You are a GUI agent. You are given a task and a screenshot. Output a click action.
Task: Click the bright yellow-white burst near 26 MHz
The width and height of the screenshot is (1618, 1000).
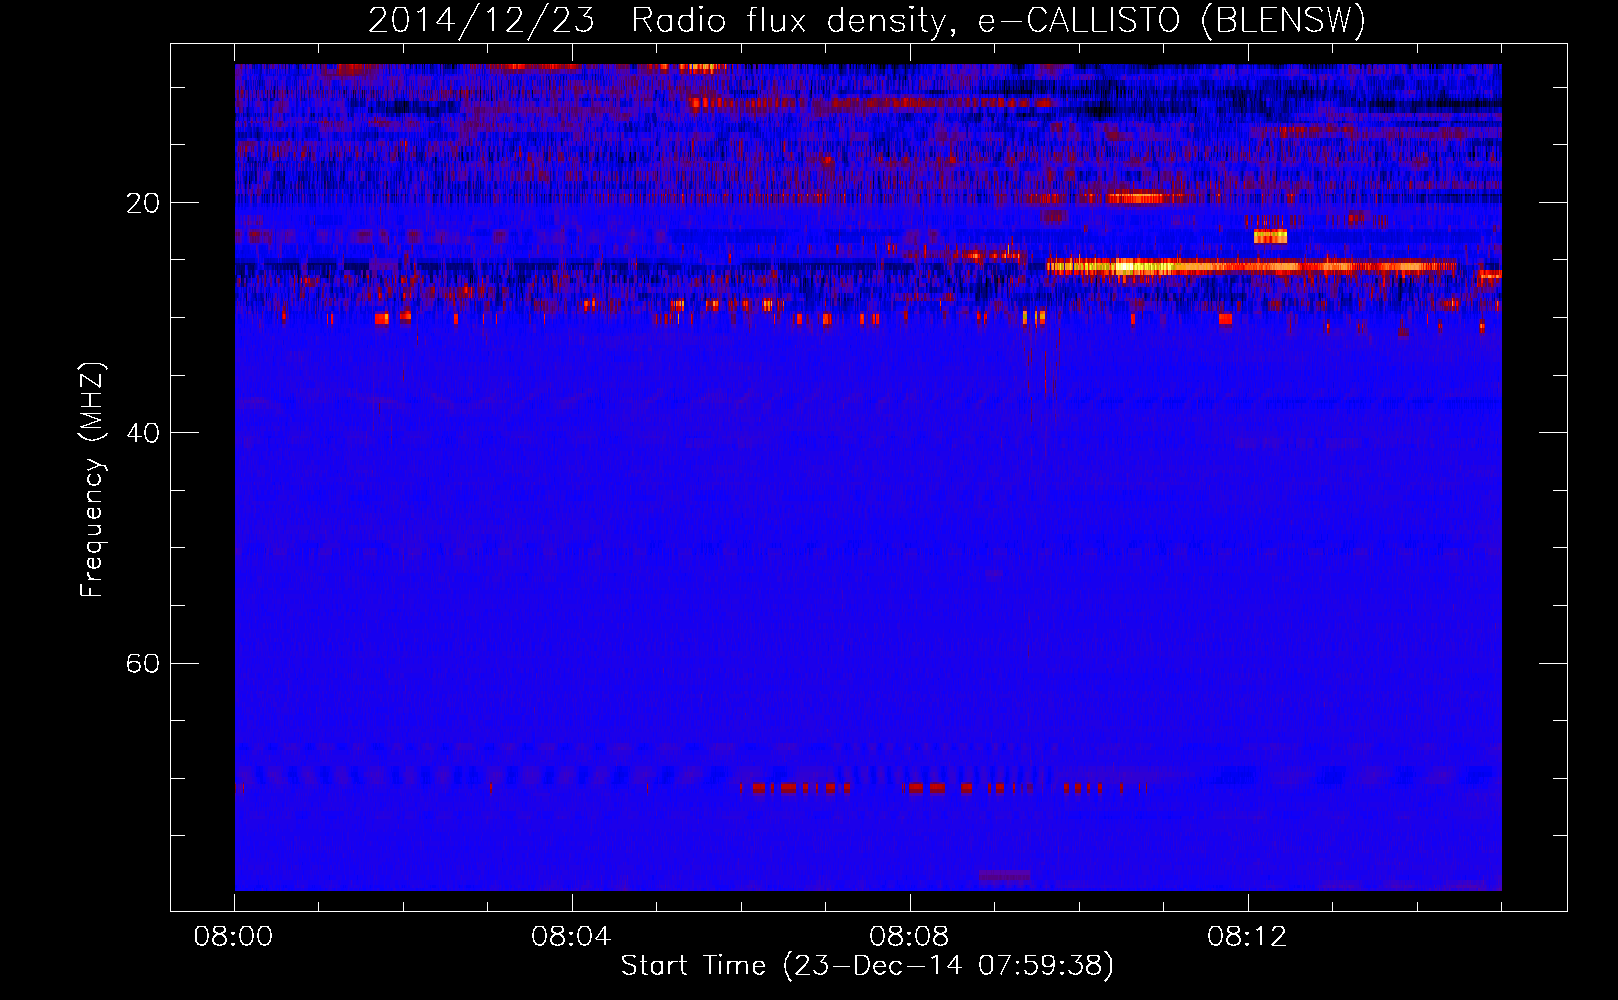(x=1250, y=267)
